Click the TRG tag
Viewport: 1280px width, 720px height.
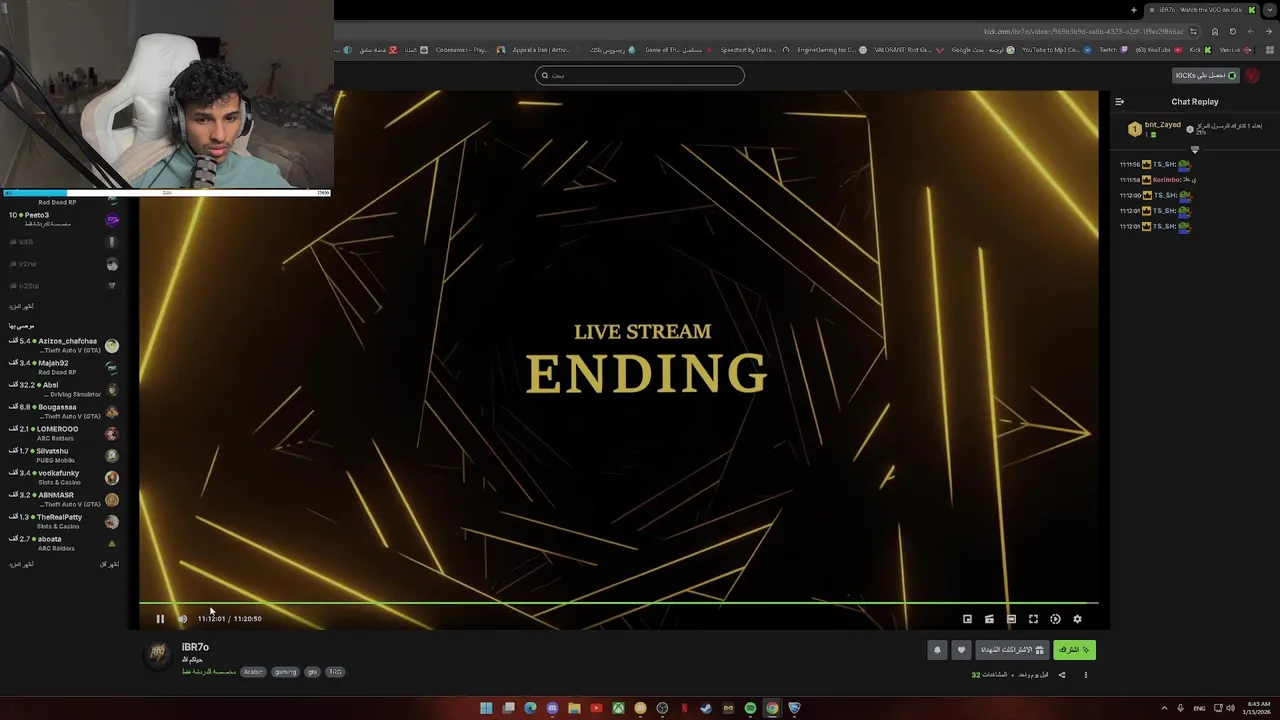pos(335,672)
